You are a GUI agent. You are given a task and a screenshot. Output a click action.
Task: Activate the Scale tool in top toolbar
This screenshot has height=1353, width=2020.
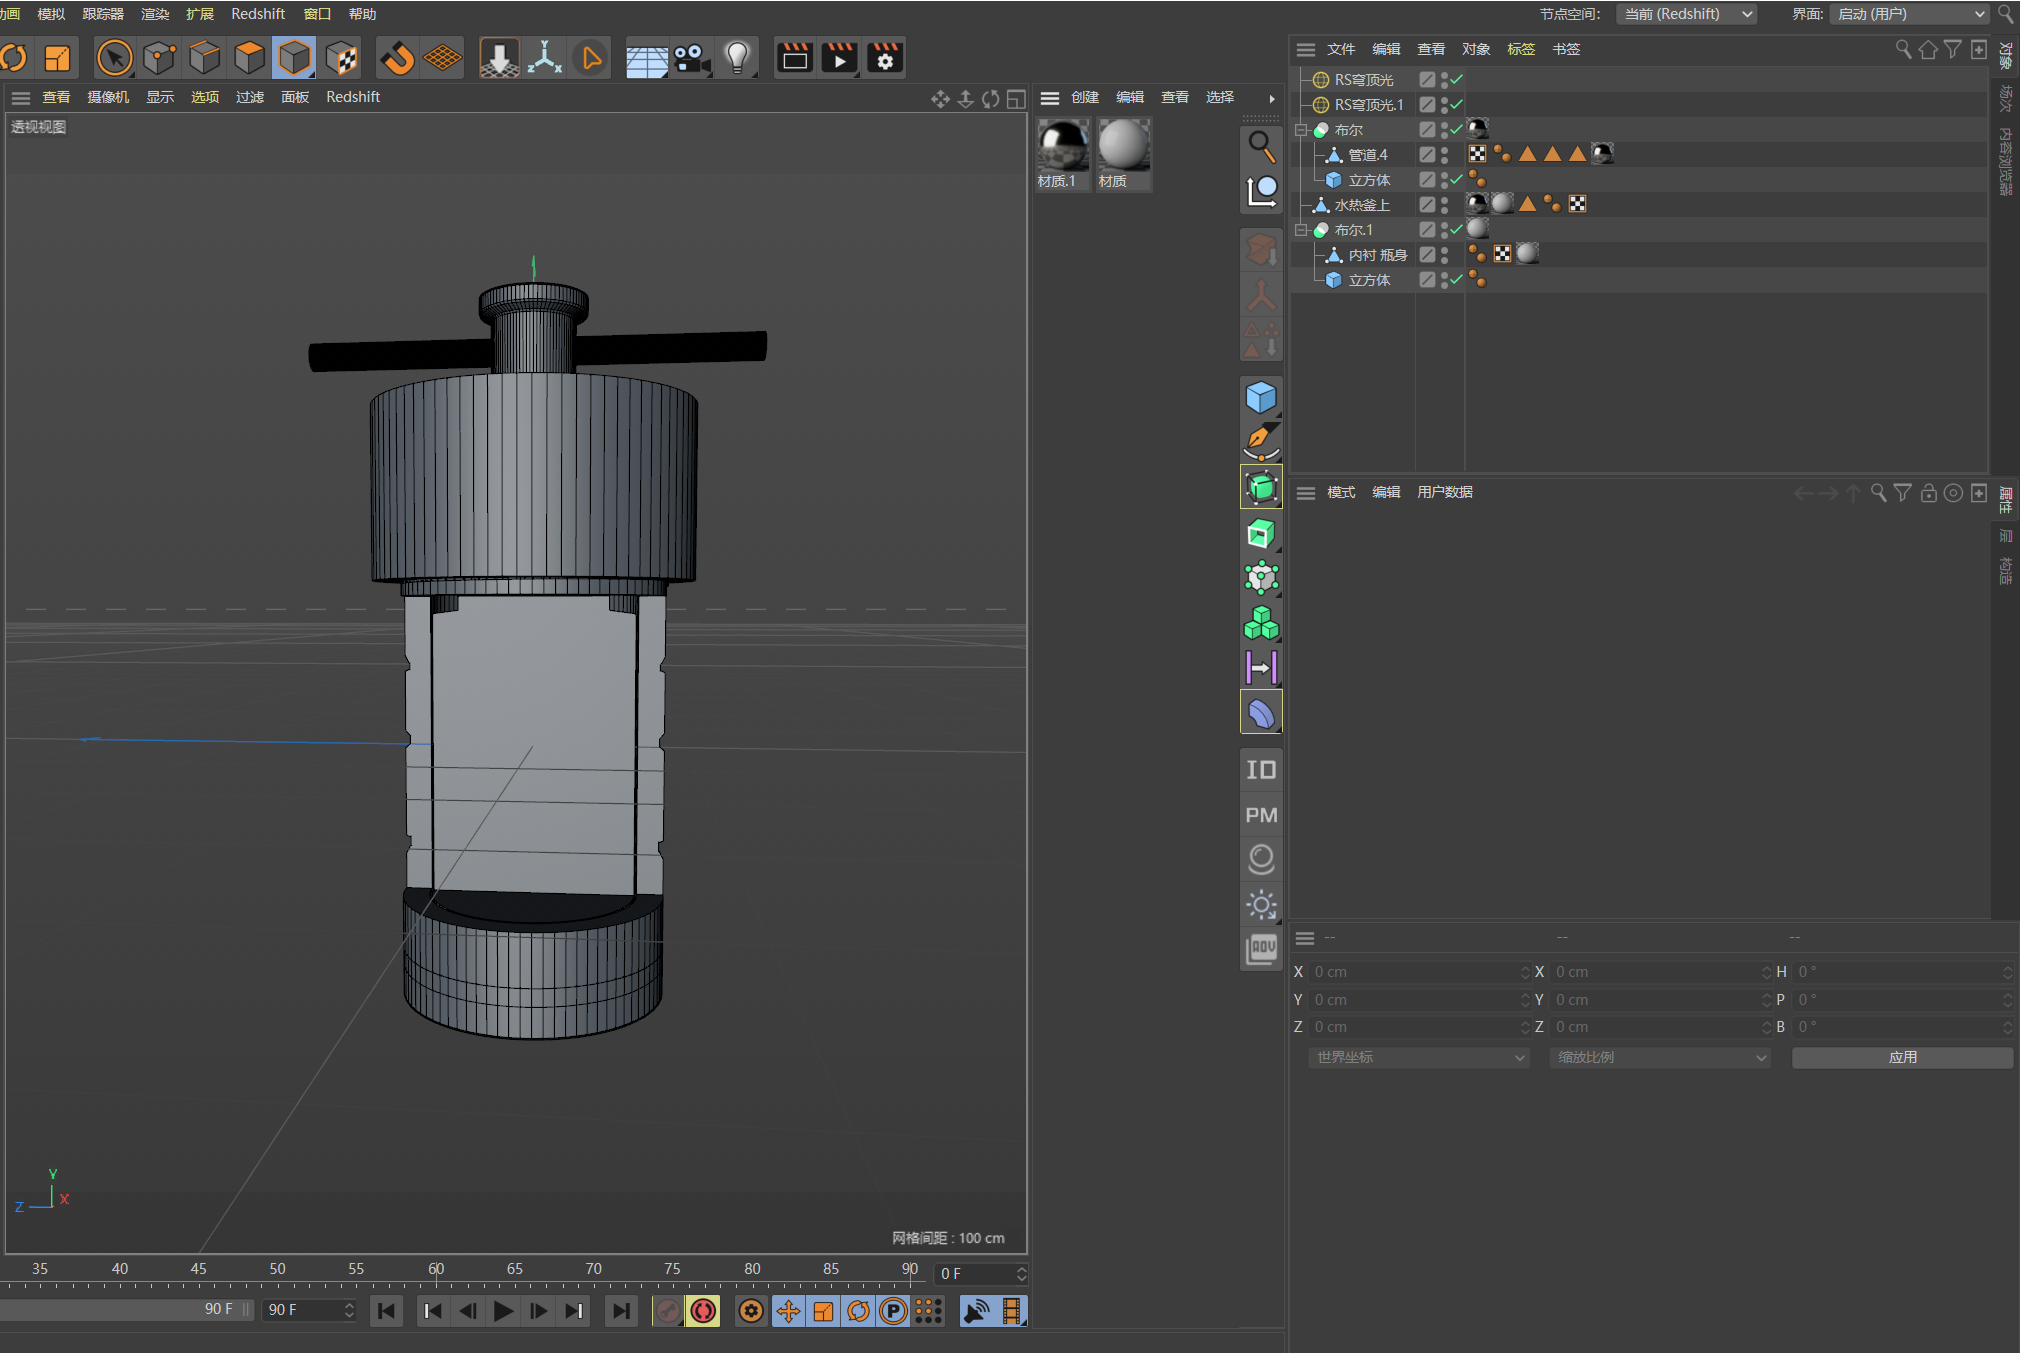coord(58,58)
